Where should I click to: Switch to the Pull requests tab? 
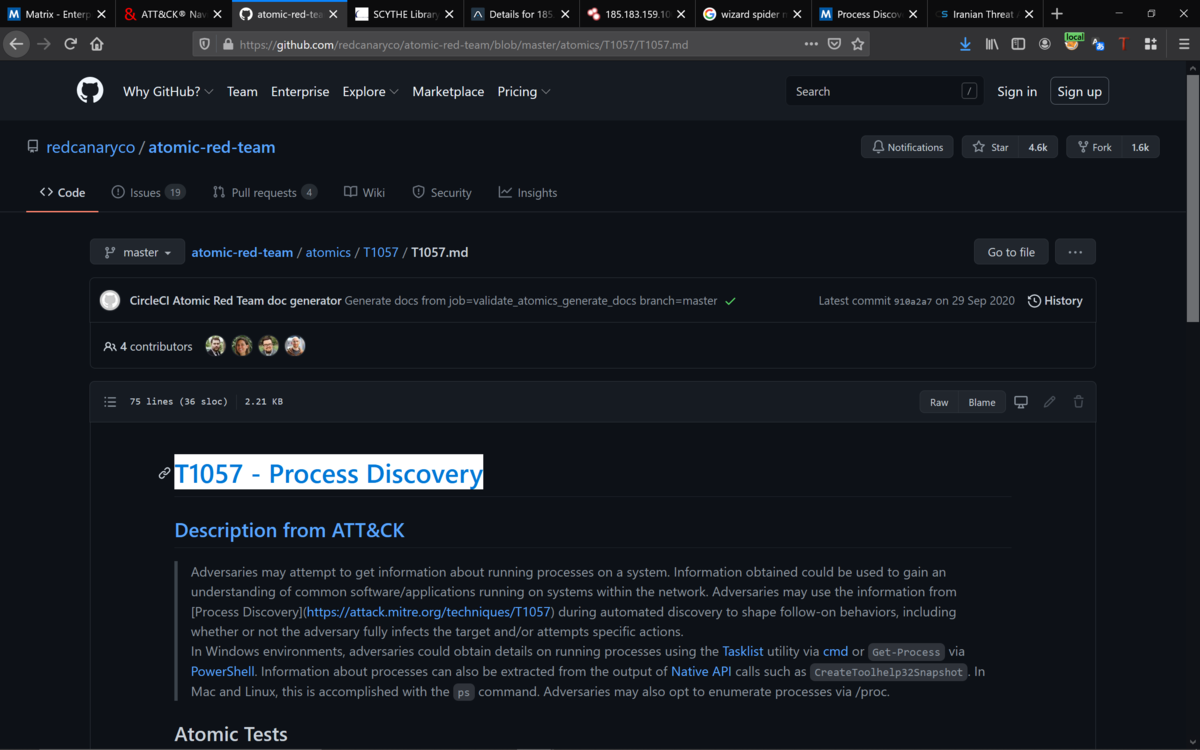264,192
